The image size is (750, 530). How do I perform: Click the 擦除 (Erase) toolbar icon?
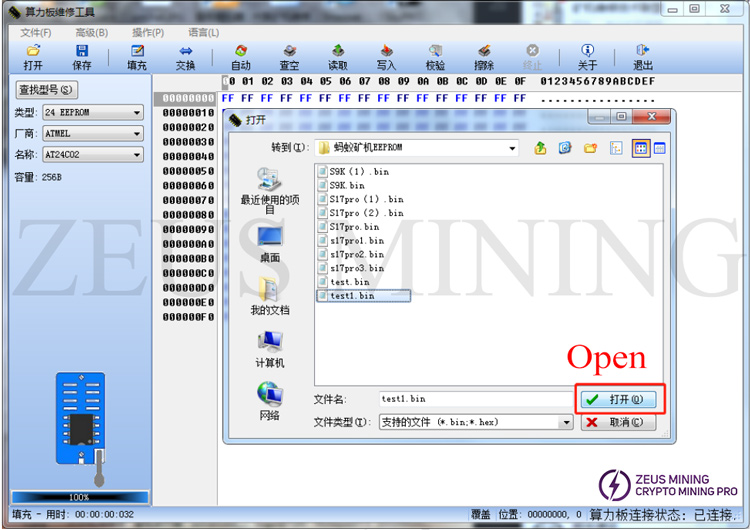click(484, 57)
